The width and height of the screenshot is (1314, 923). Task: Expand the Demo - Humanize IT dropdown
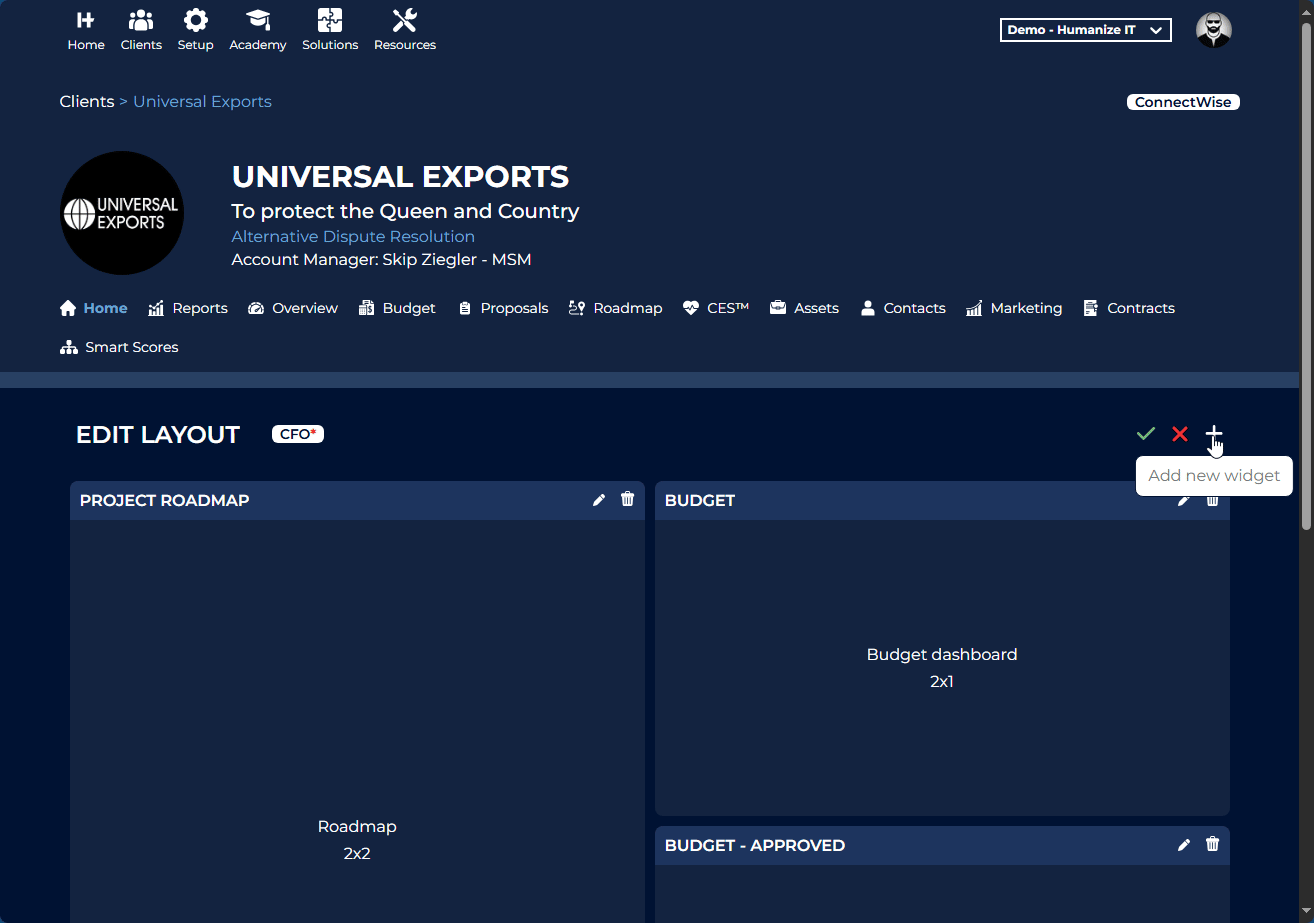point(1086,30)
